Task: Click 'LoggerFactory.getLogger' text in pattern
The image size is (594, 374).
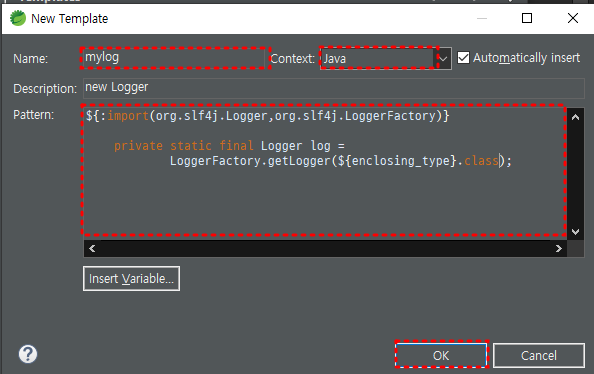Action: [250, 161]
